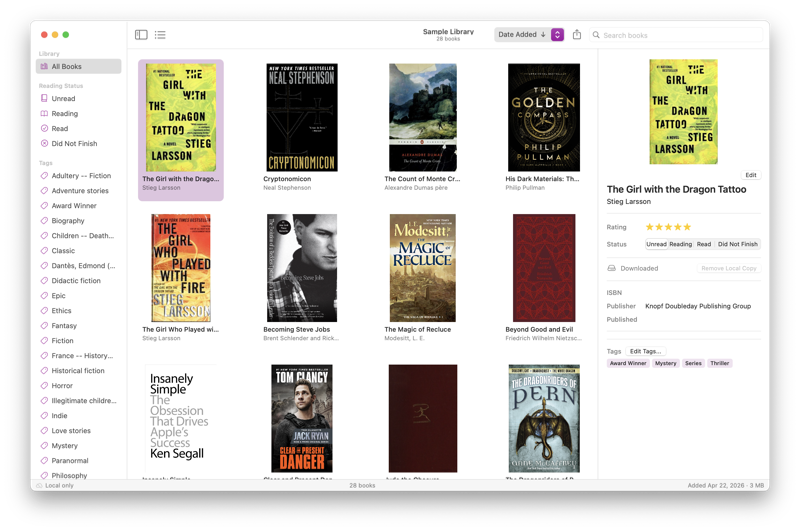This screenshot has width=800, height=531.
Task: Click the Edit button in details panel
Action: (x=751, y=175)
